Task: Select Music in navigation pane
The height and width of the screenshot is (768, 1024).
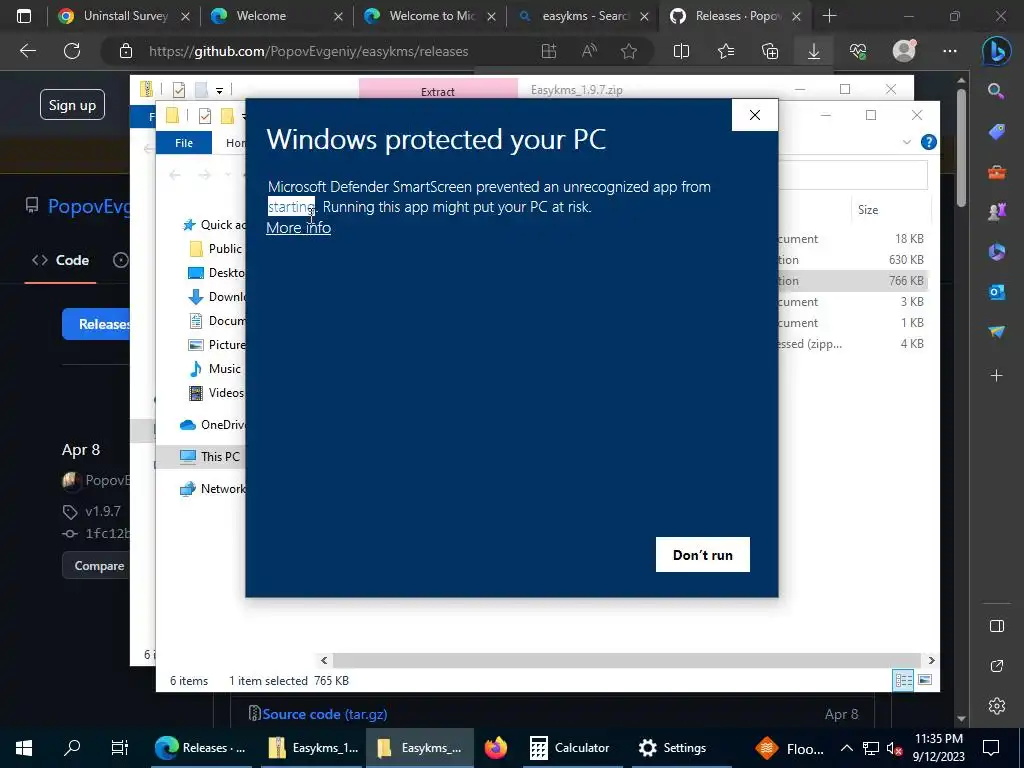Action: point(215,369)
